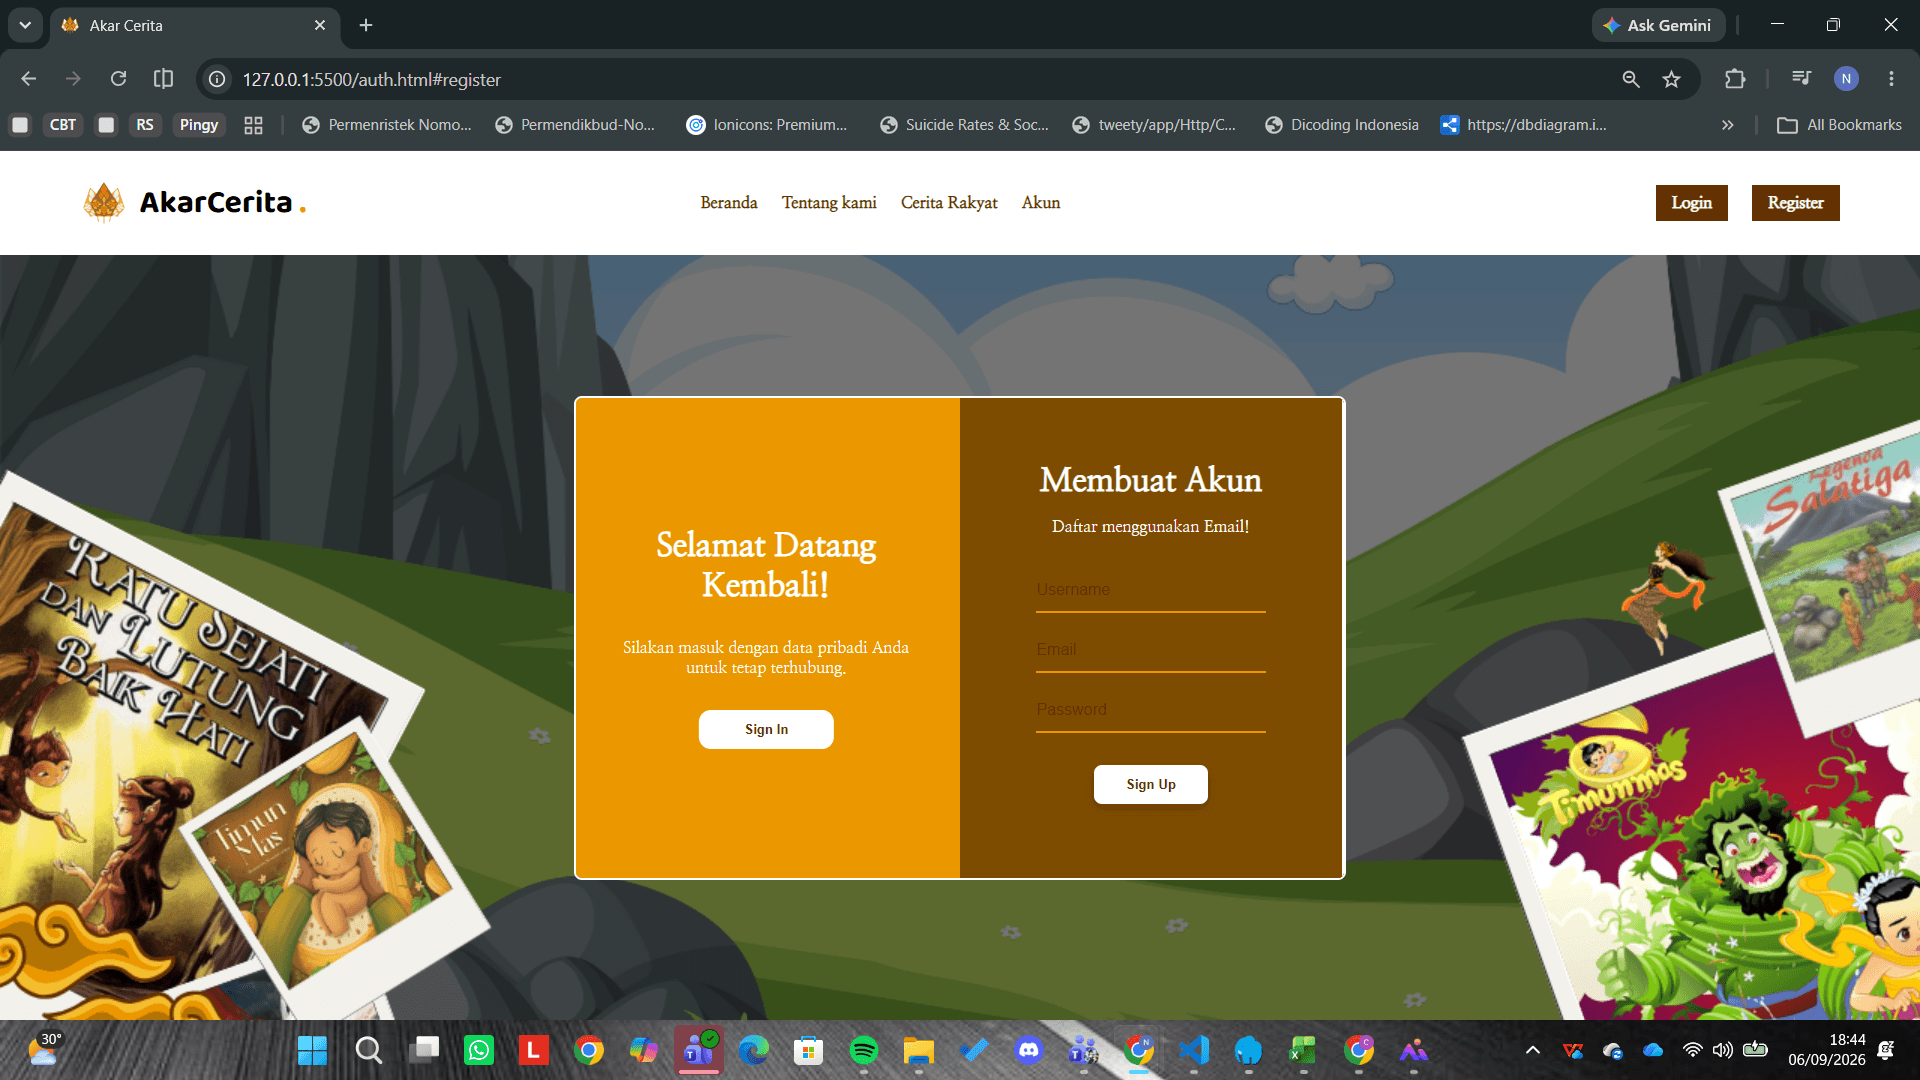
Task: Open the Tentang kami menu item
Action: (829, 203)
